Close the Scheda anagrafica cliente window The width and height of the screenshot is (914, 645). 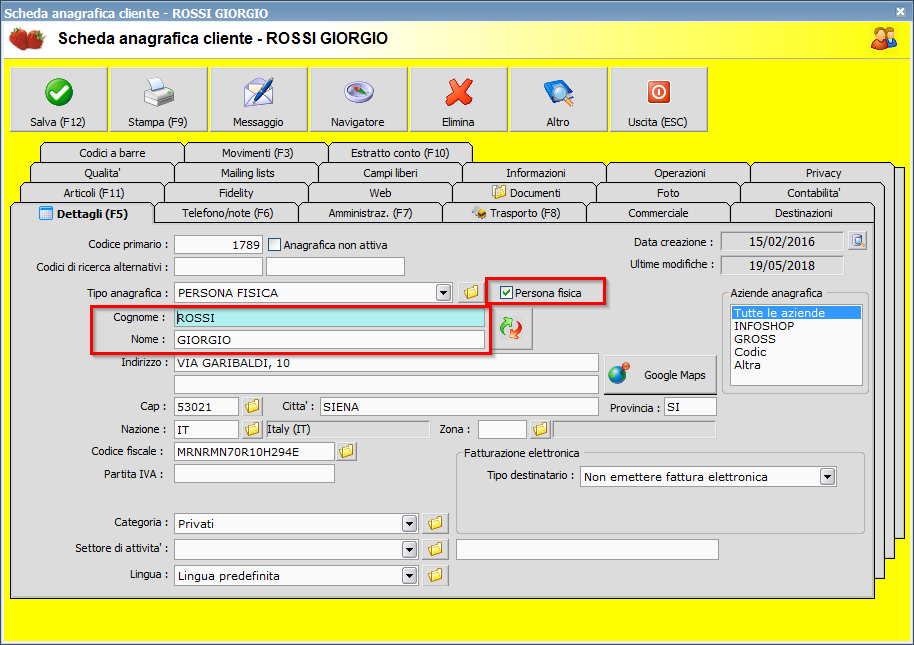(901, 12)
